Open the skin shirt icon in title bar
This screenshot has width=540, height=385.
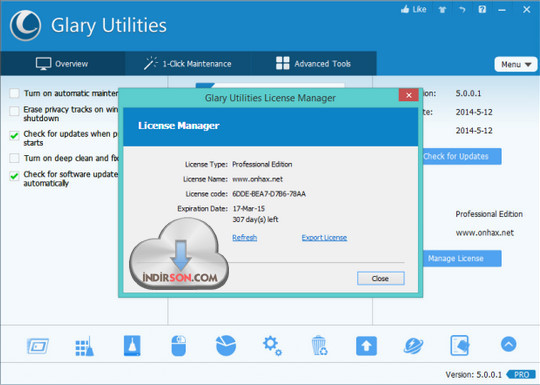pyautogui.click(x=442, y=10)
